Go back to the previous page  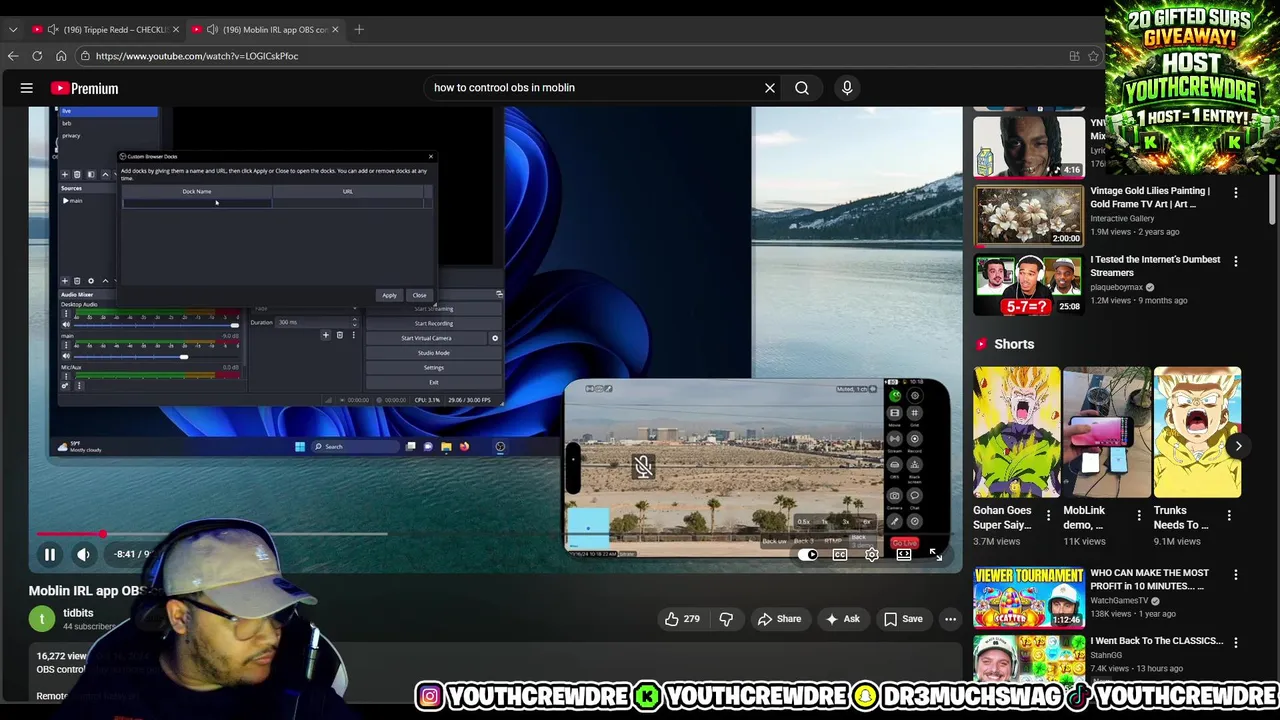click(x=13, y=56)
